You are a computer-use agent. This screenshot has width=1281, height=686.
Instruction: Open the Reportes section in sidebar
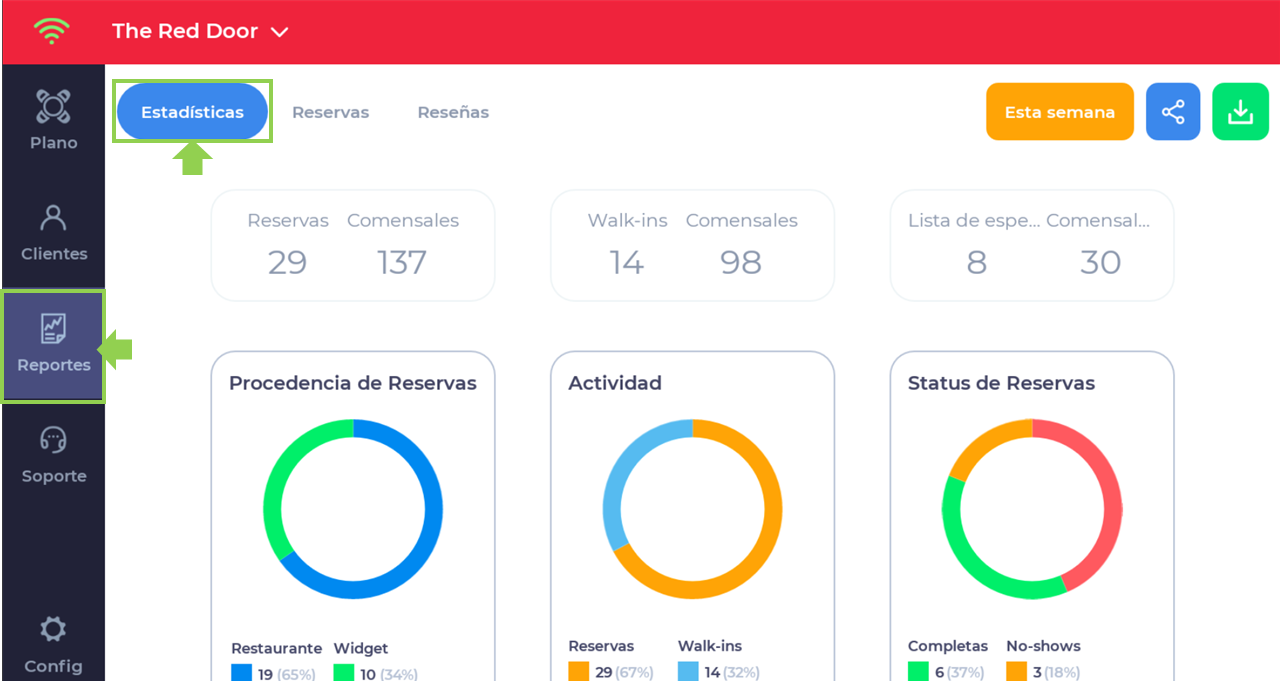coord(53,346)
